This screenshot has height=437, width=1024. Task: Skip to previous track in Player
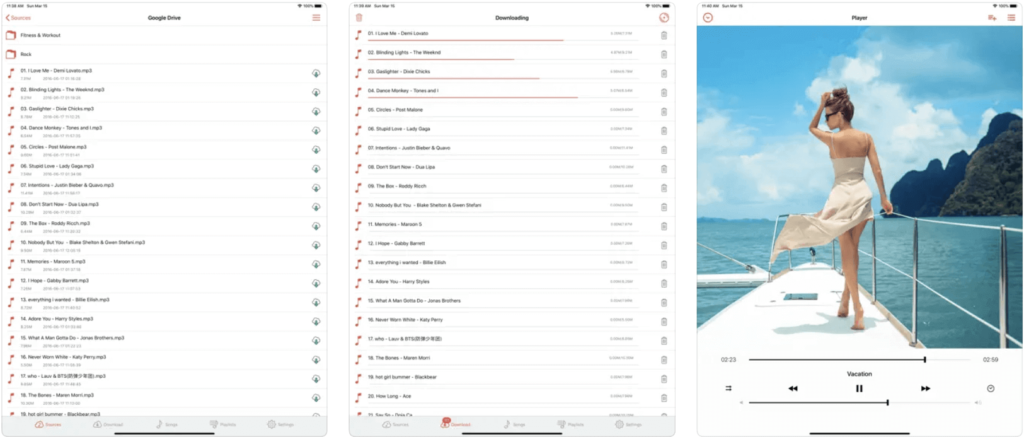(793, 388)
